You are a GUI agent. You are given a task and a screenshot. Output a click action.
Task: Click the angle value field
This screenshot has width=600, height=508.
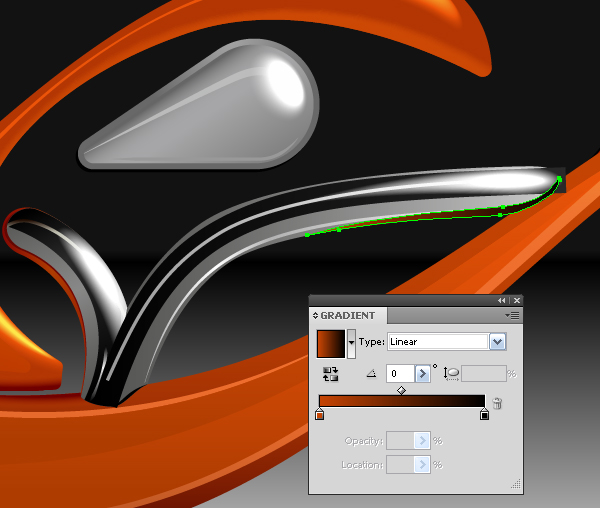pyautogui.click(x=400, y=373)
